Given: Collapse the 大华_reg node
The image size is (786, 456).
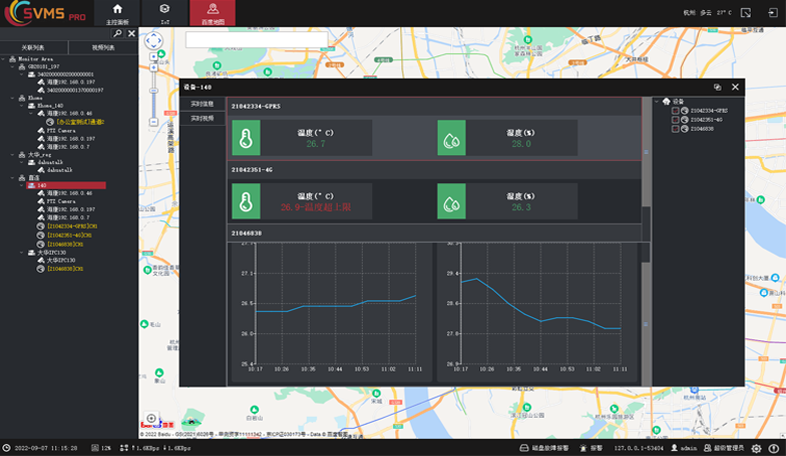Looking at the screenshot, I should 13,154.
